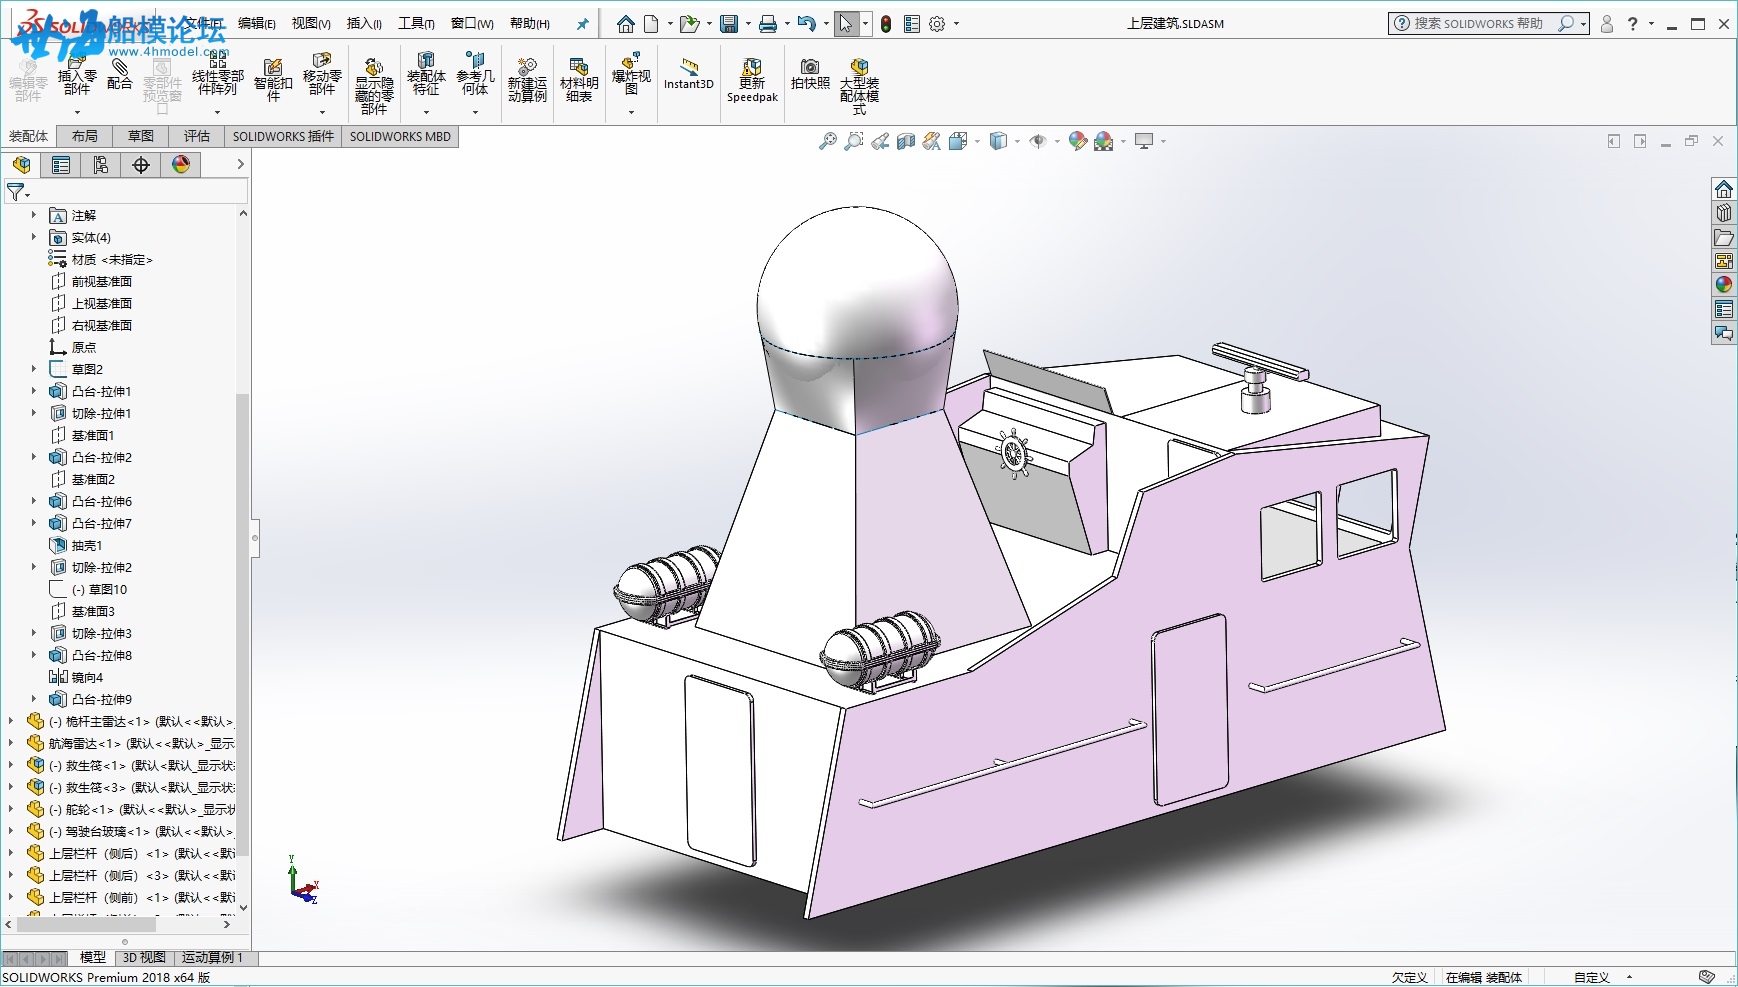The height and width of the screenshot is (987, 1738).
Task: Switch to the FeatureManager design tree tab
Action: (x=21, y=165)
